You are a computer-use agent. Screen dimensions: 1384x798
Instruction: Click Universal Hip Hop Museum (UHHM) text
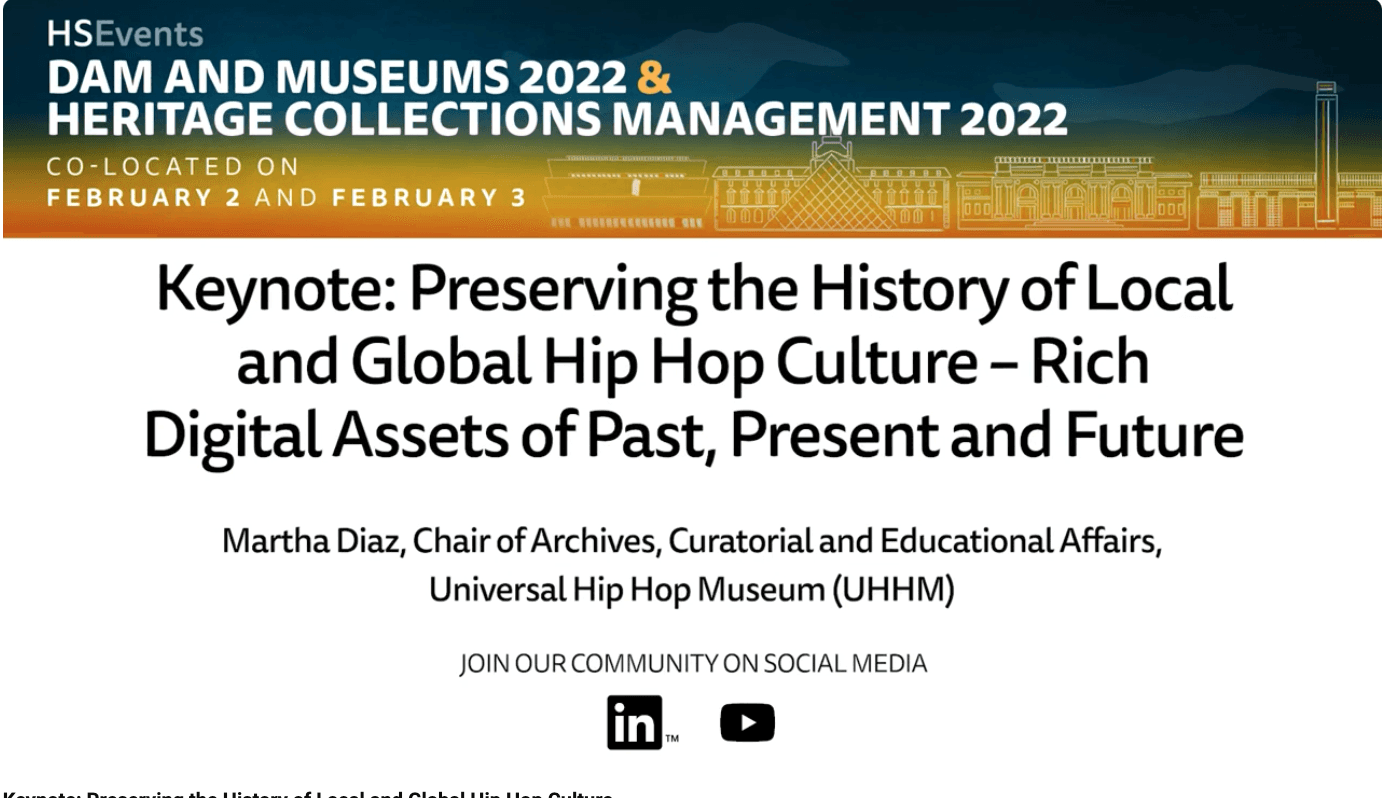coord(693,589)
